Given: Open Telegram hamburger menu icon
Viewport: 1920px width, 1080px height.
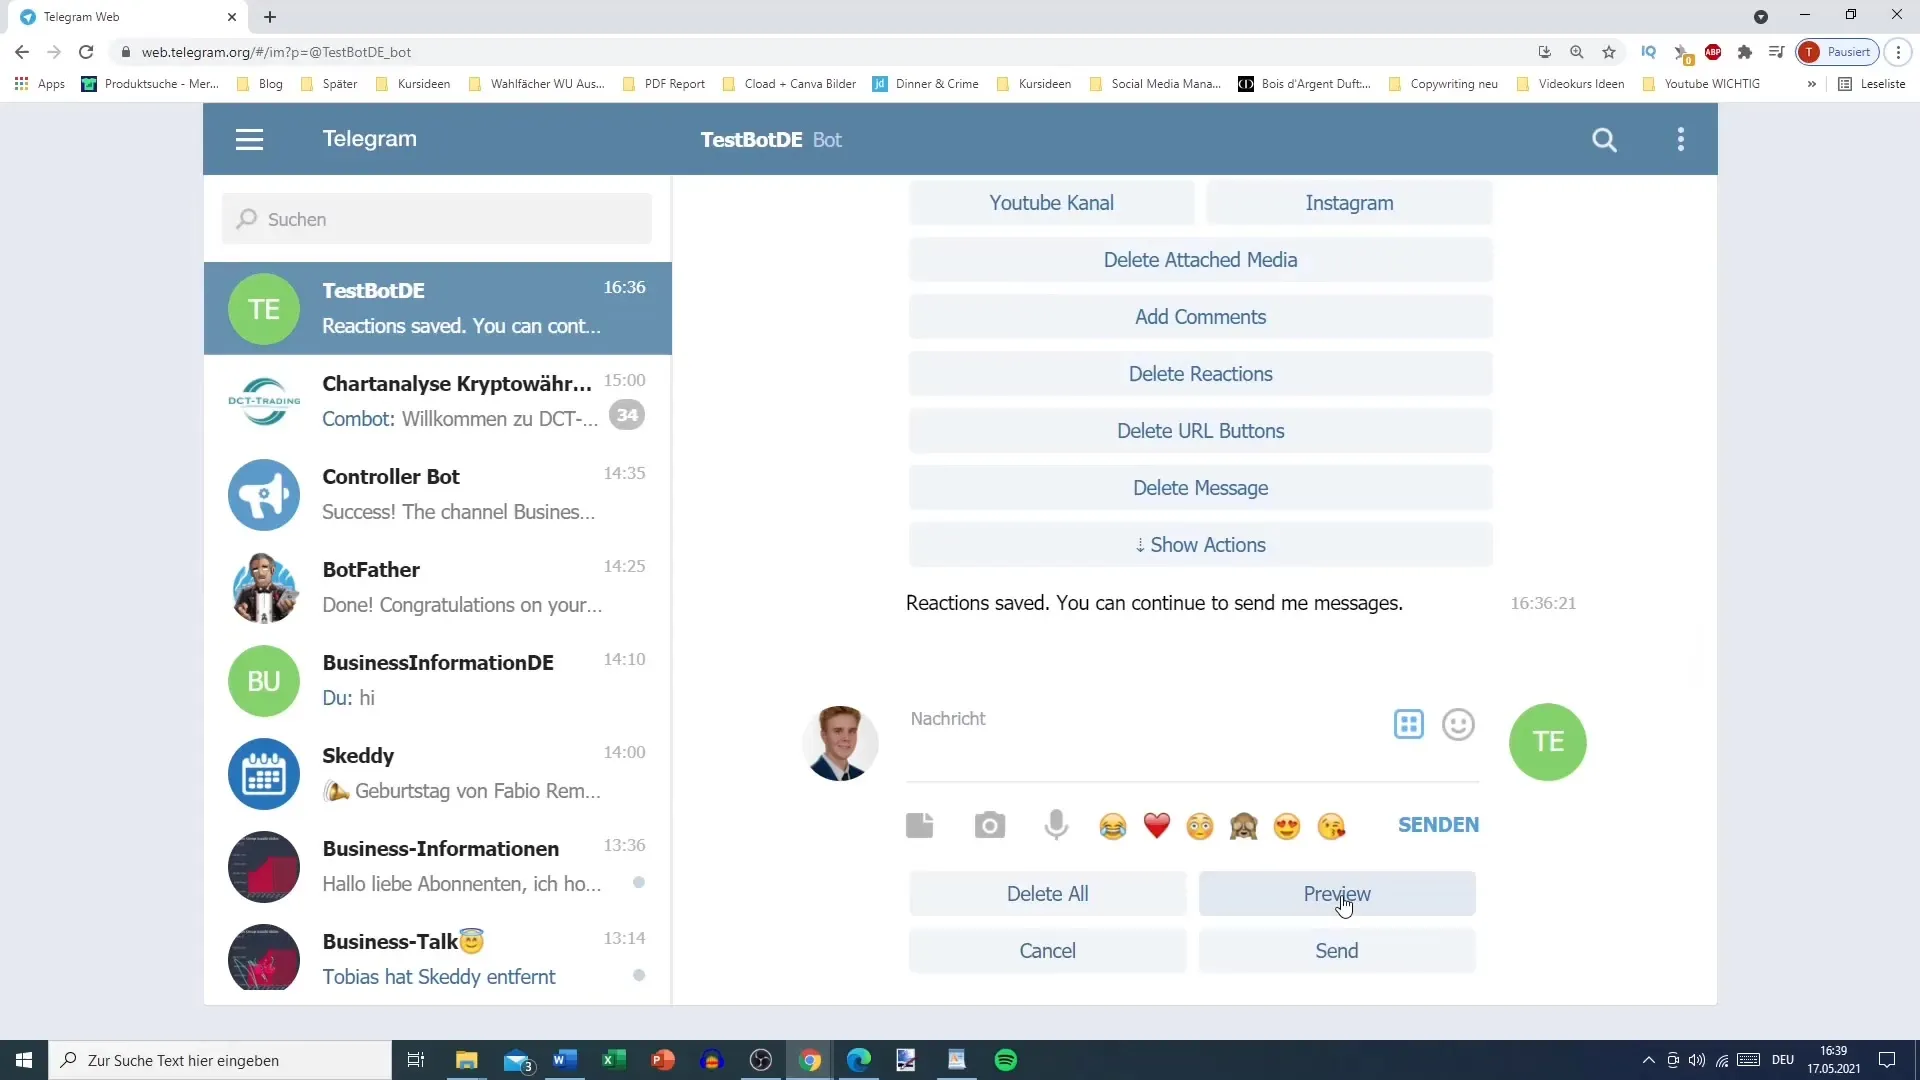Looking at the screenshot, I should coord(249,138).
